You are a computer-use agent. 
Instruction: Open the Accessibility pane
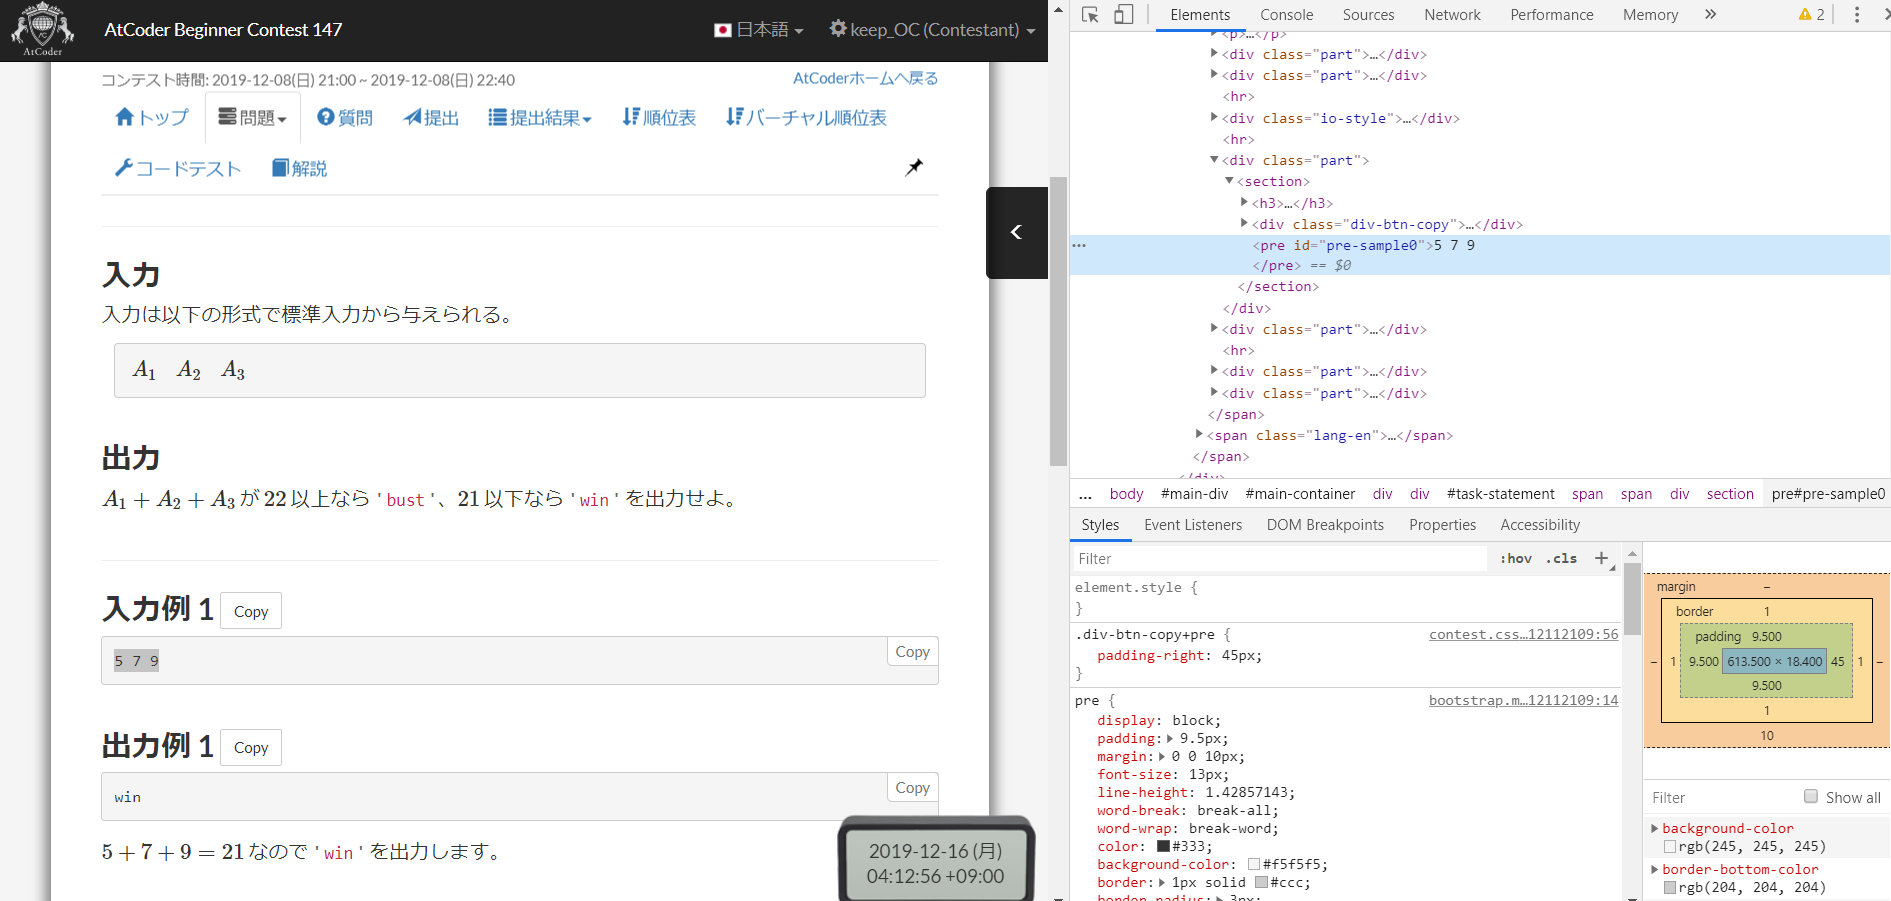pos(1540,525)
